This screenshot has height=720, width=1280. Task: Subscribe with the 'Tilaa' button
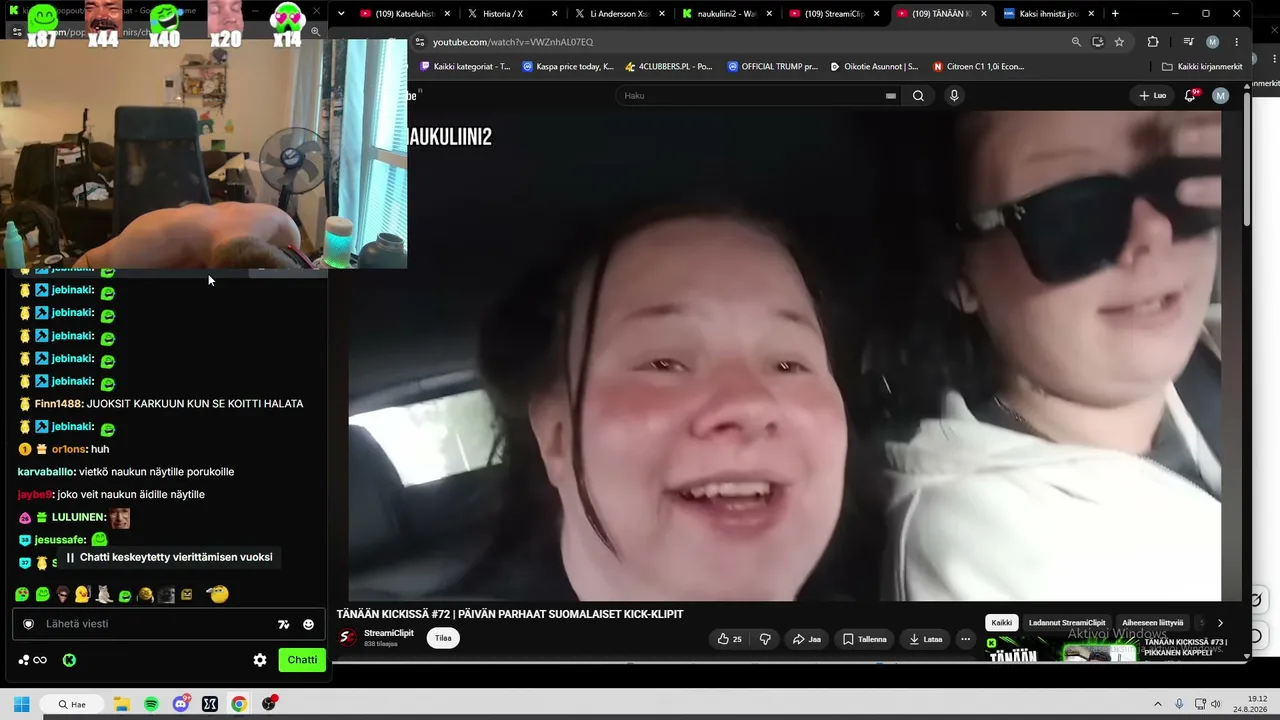click(x=443, y=638)
